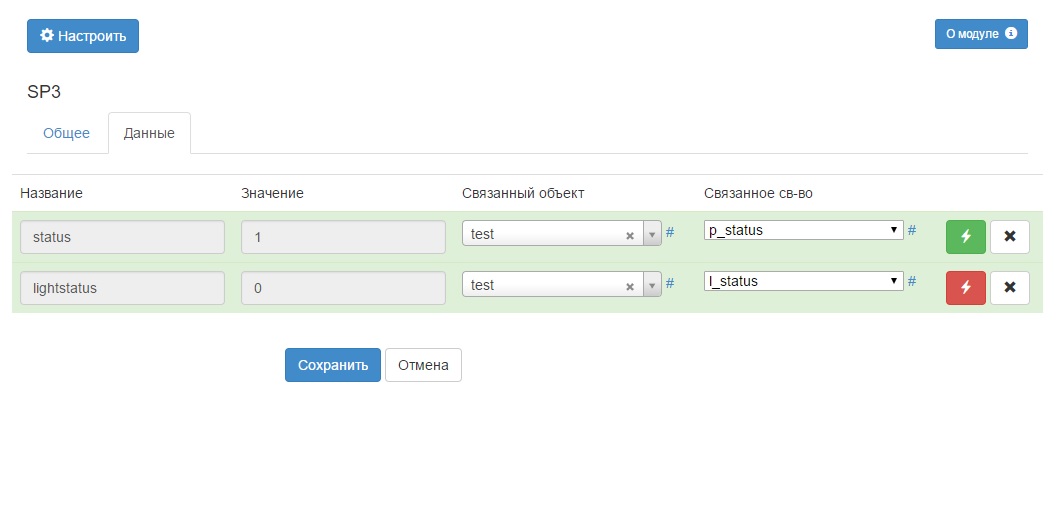Screen dimensions: 1057x524
Task: Click the # link beside lightstatus linked object
Action: 670,283
